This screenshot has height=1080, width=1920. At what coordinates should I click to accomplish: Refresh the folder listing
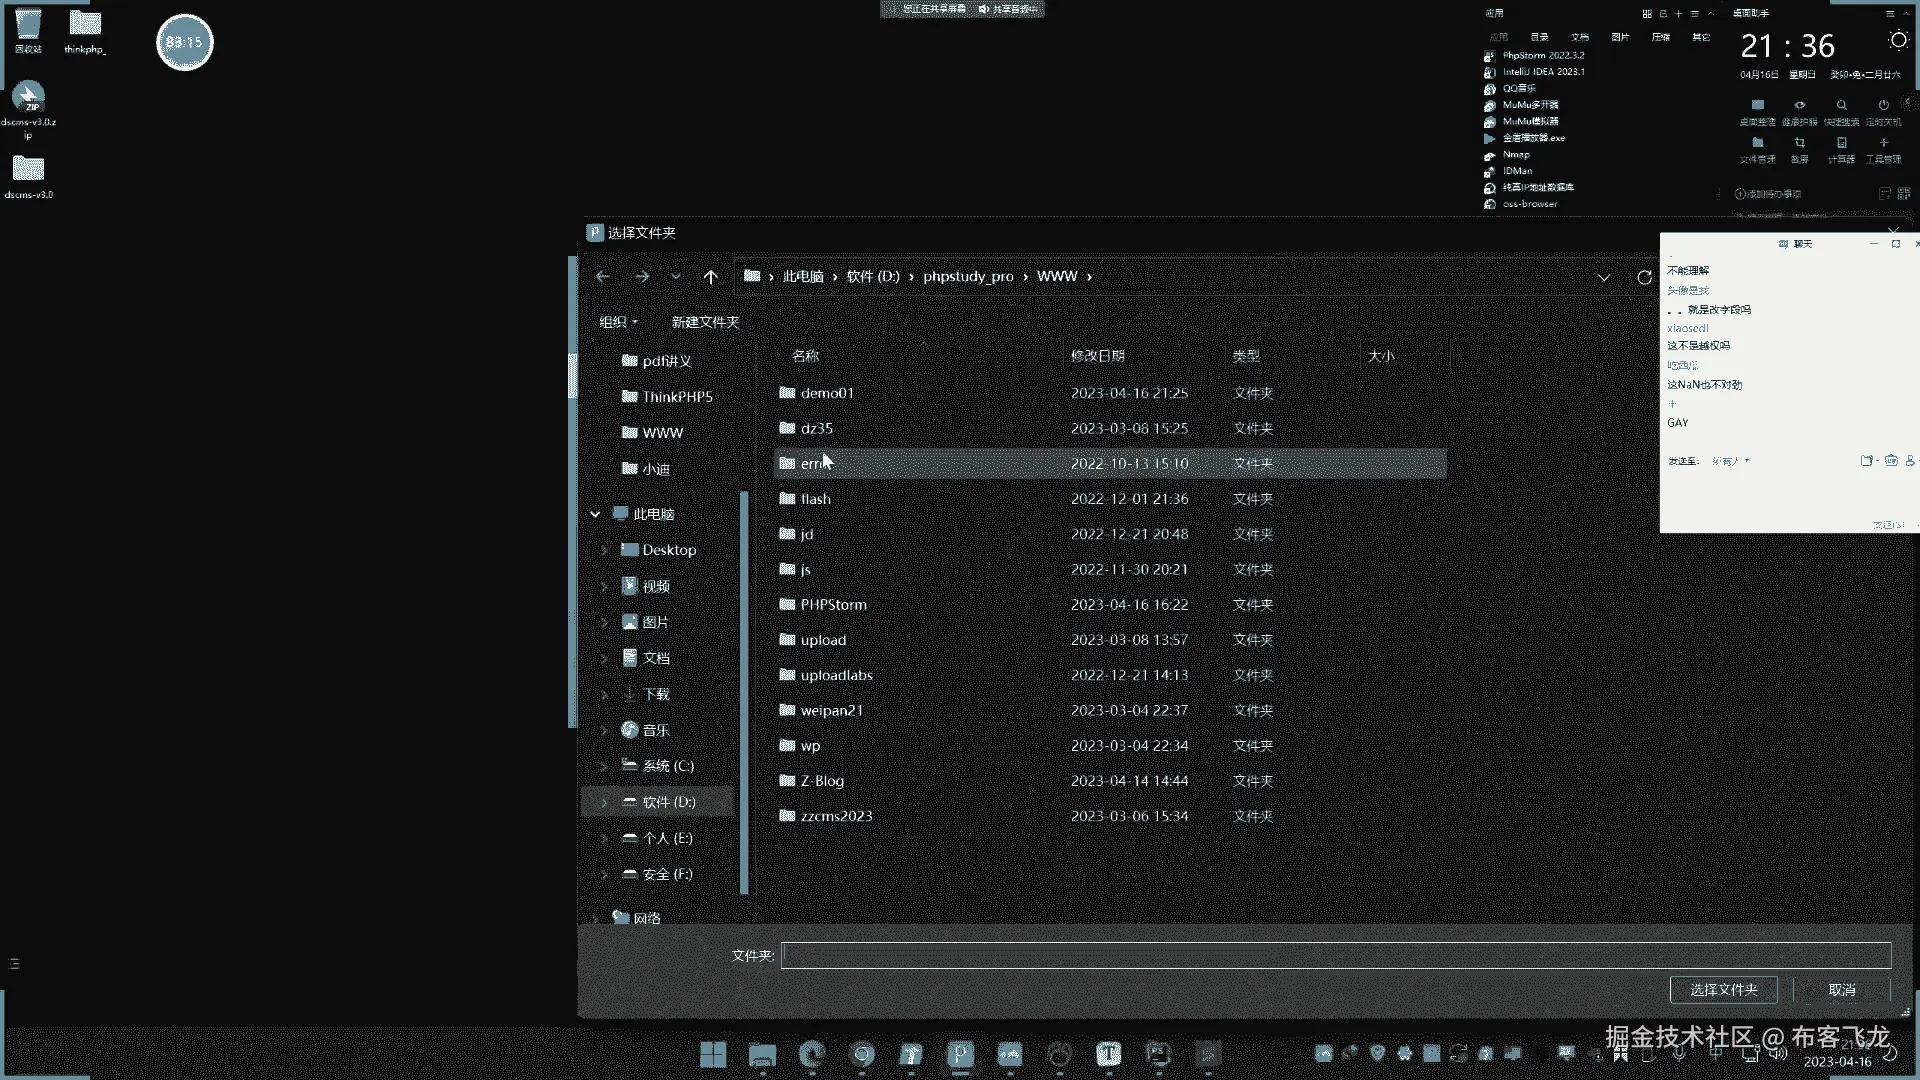[1644, 277]
